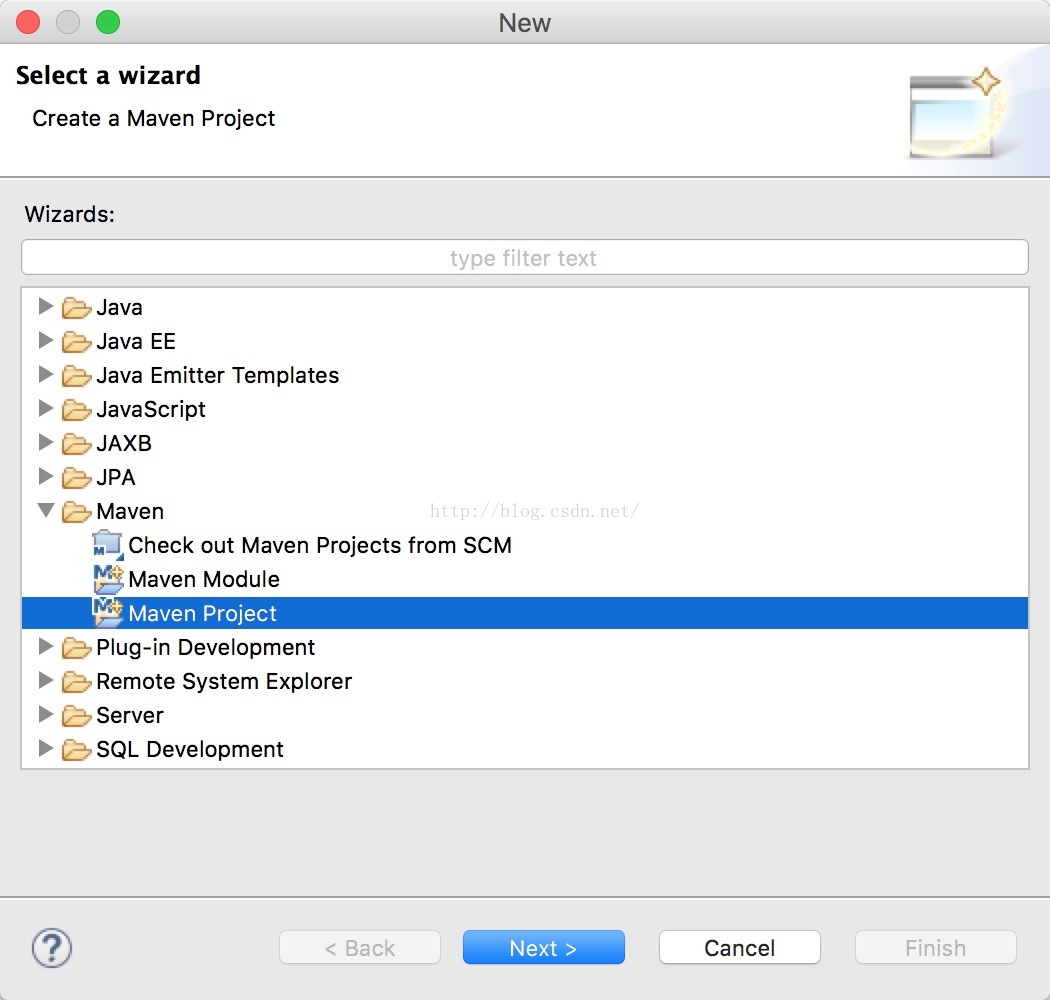Select the Maven Module label
Screen dimensions: 1050x1000
pos(204,579)
